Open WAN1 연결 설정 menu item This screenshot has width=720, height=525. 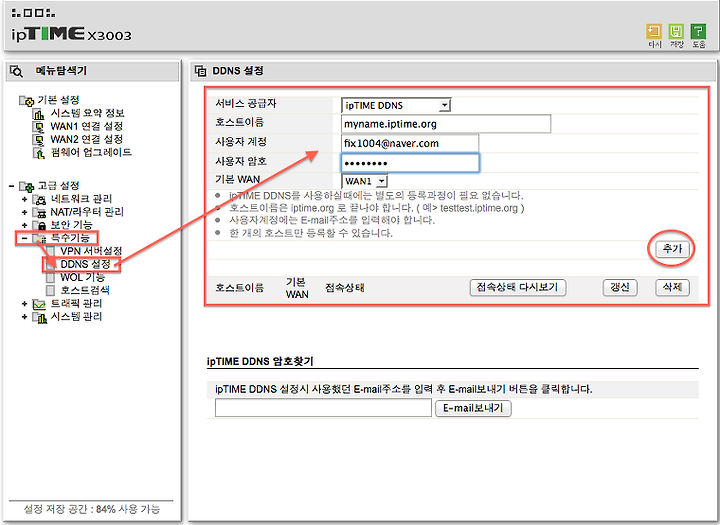pyautogui.click(x=87, y=126)
